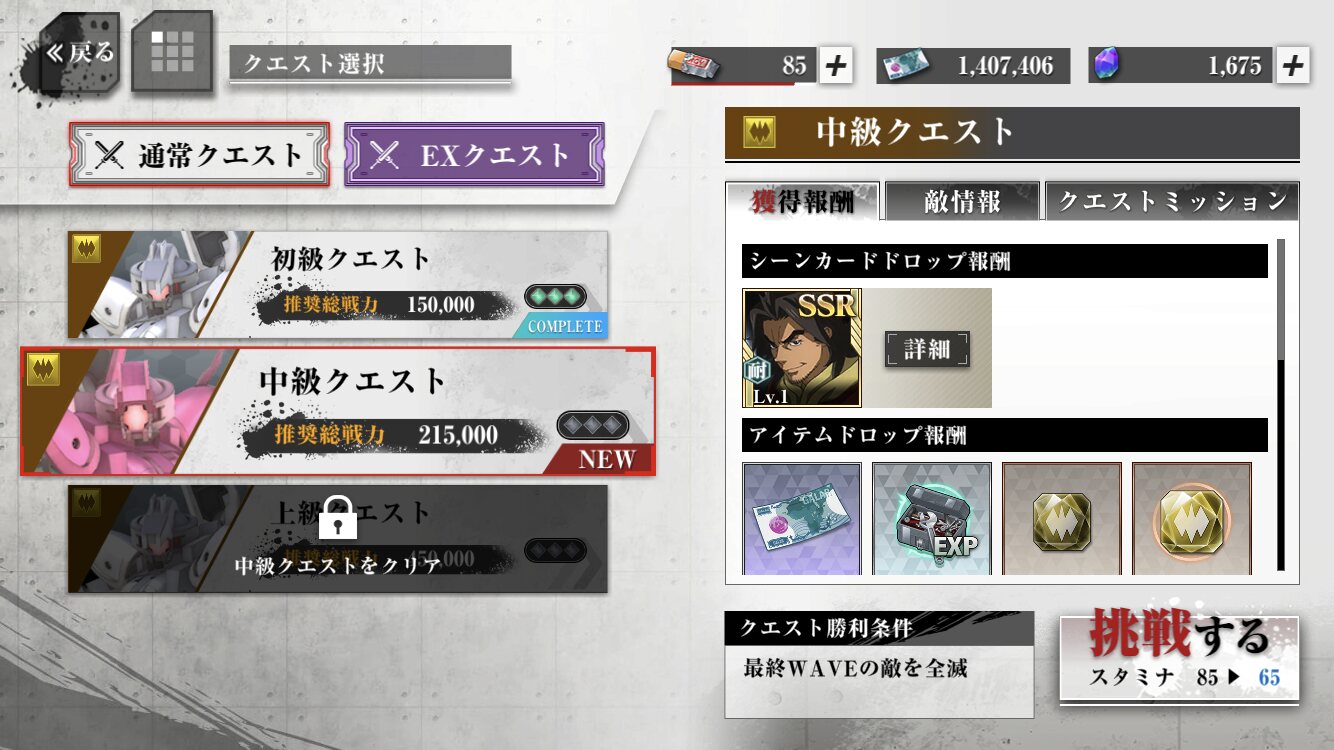This screenshot has width=1334, height=750.
Task: Select the 中級クエスト entry
Action: pyautogui.click(x=338, y=411)
